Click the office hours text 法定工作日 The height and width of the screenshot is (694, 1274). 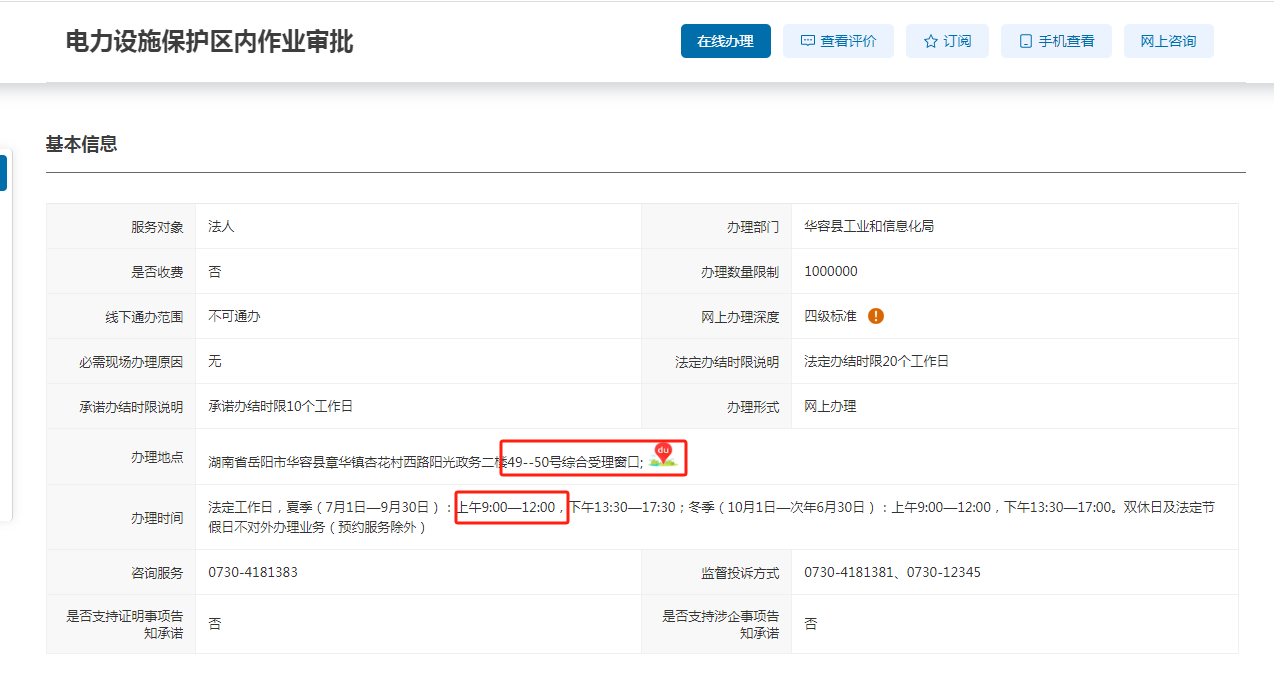pyautogui.click(x=711, y=517)
